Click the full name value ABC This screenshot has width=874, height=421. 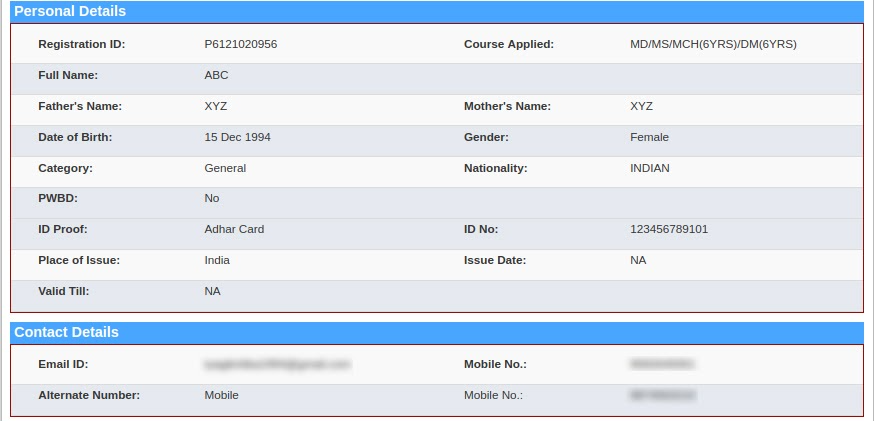point(217,75)
